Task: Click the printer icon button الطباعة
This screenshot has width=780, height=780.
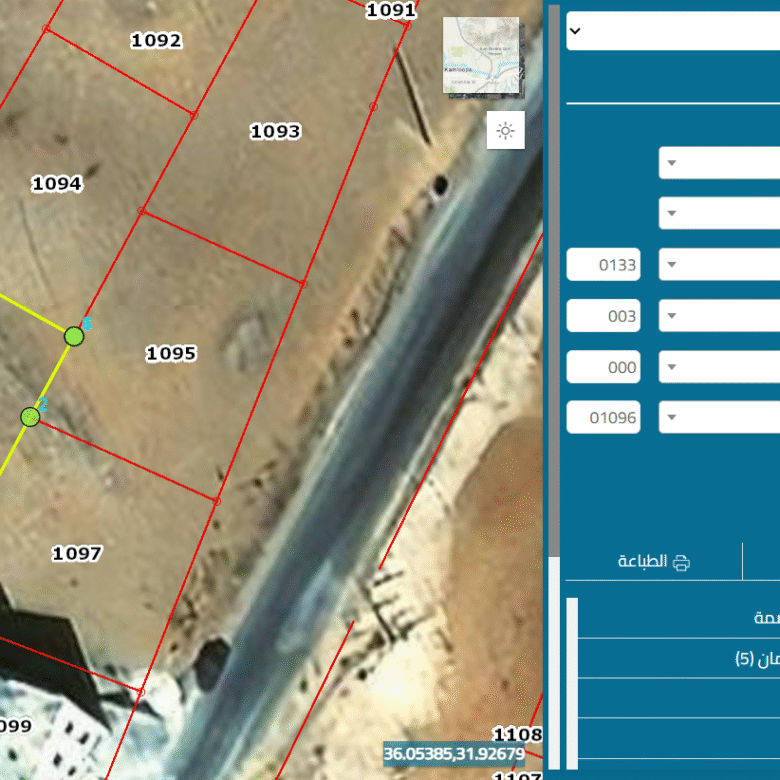Action: [654, 561]
